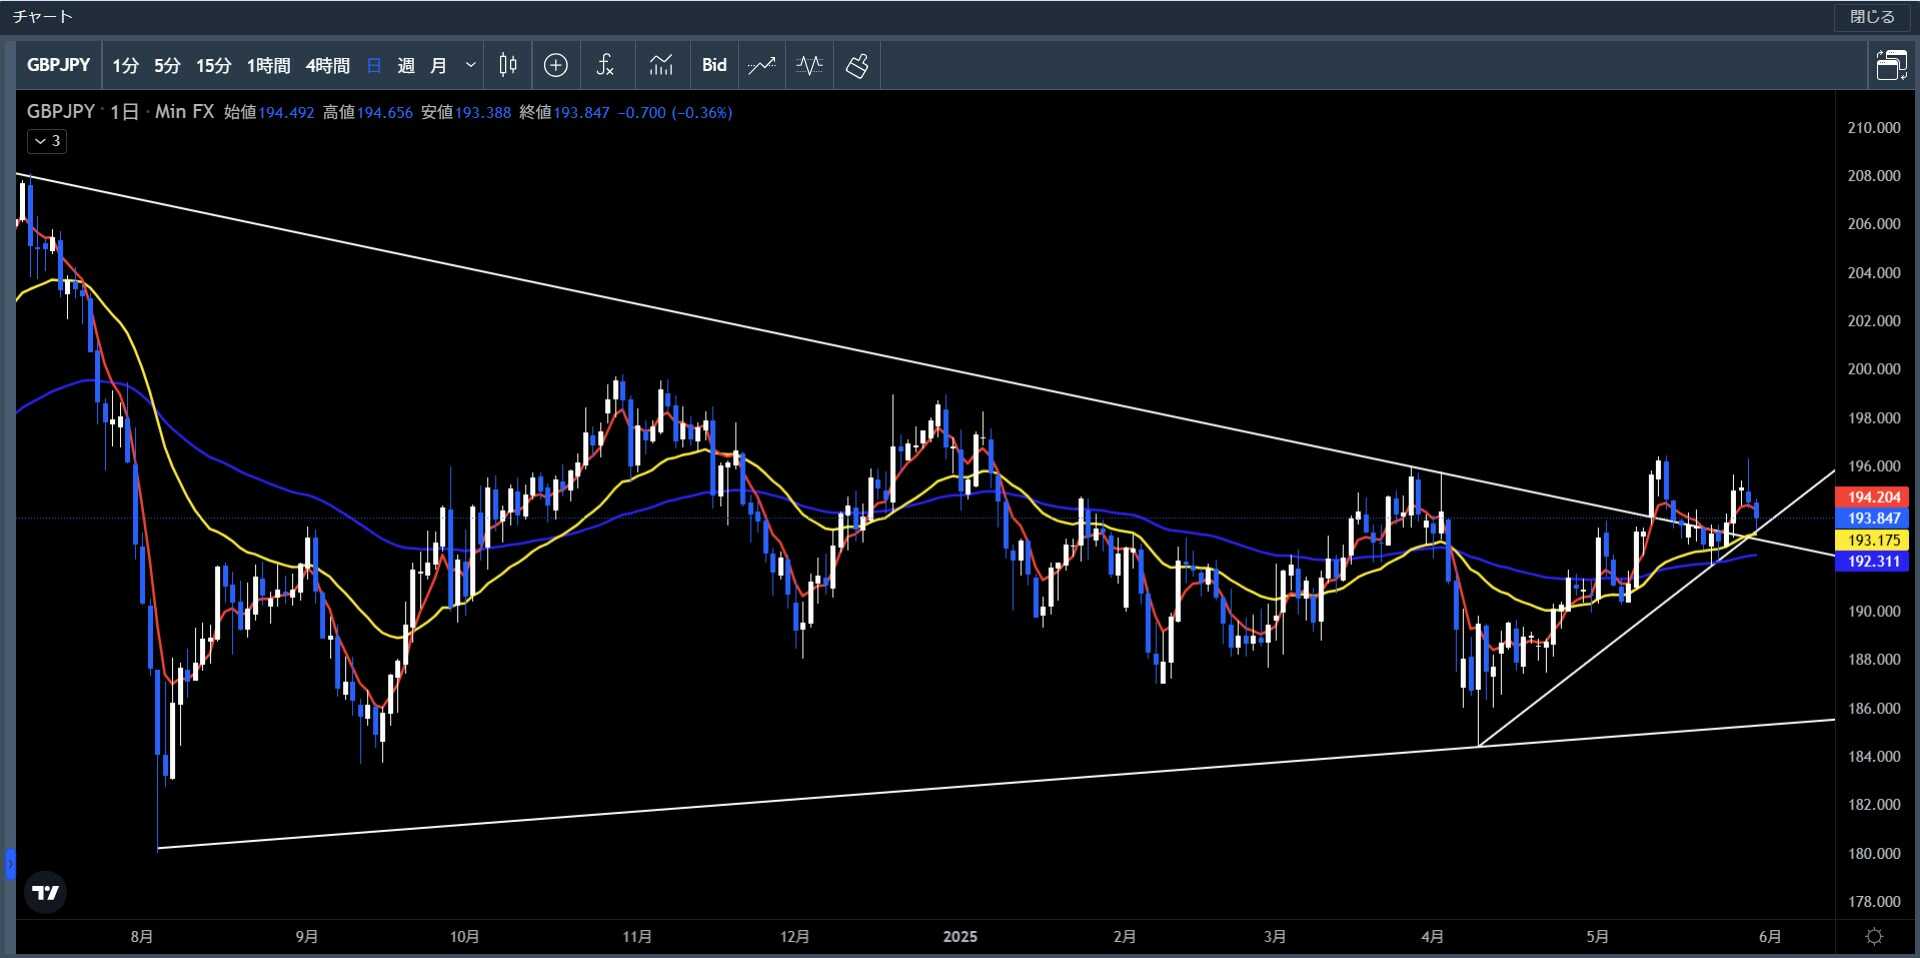Click the eraser clear drawings icon

point(857,65)
